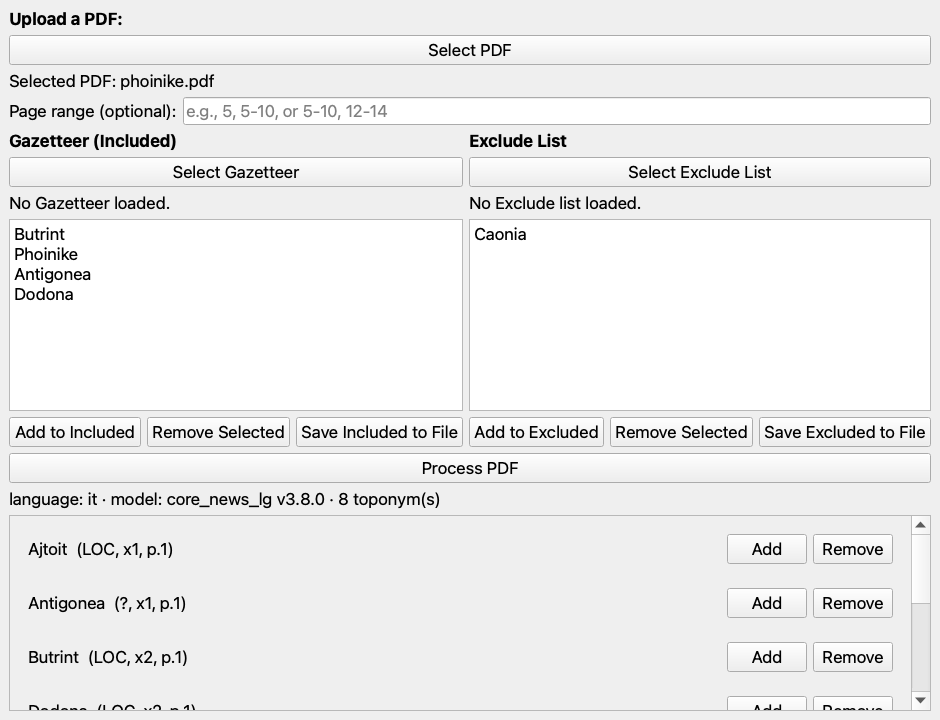Select Phoinike in the Gazetteer list
Viewport: 940px width, 720px height.
coord(46,254)
